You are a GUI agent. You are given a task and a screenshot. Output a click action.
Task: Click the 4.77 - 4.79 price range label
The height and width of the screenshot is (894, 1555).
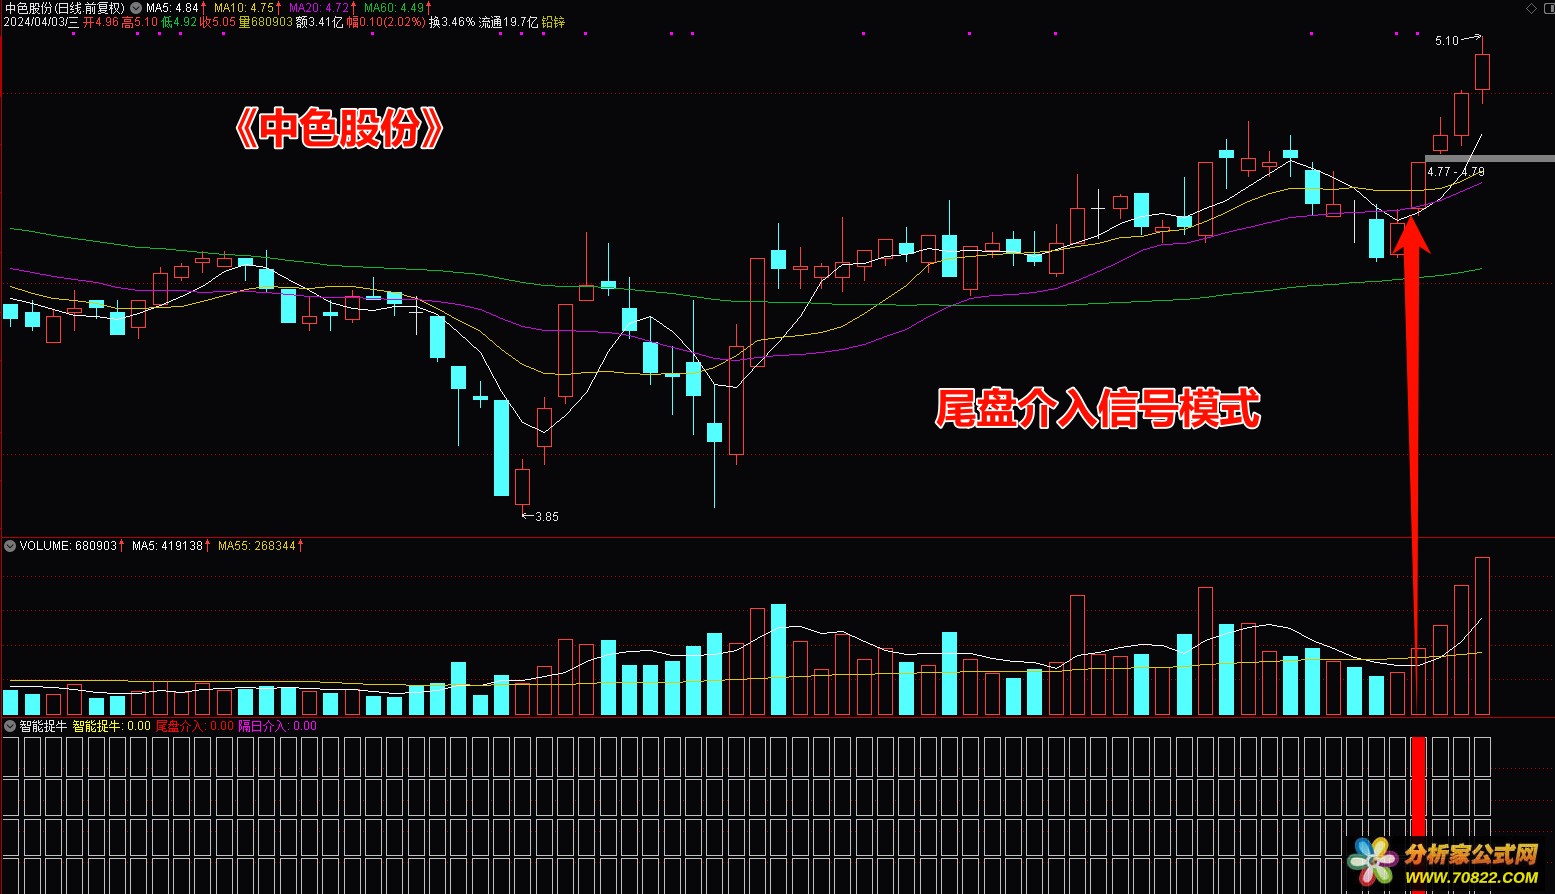(x=1455, y=172)
